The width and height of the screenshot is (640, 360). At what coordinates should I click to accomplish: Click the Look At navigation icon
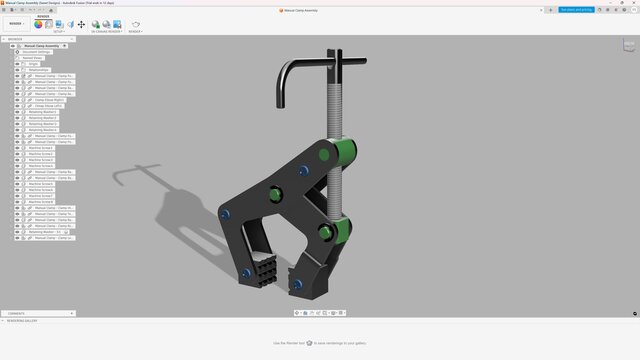[x=305, y=313]
